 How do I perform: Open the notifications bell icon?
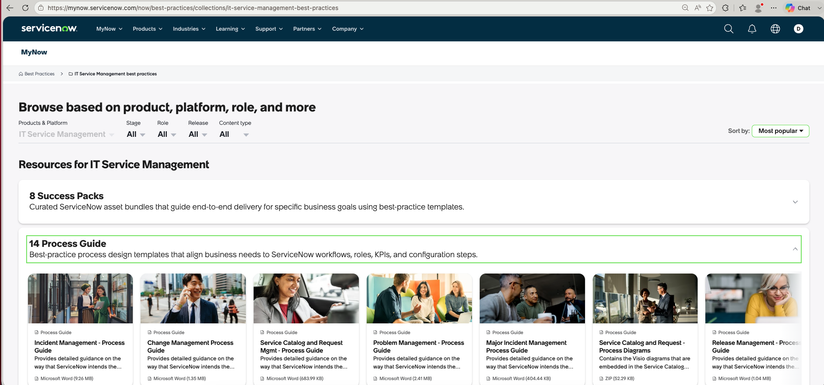click(752, 29)
